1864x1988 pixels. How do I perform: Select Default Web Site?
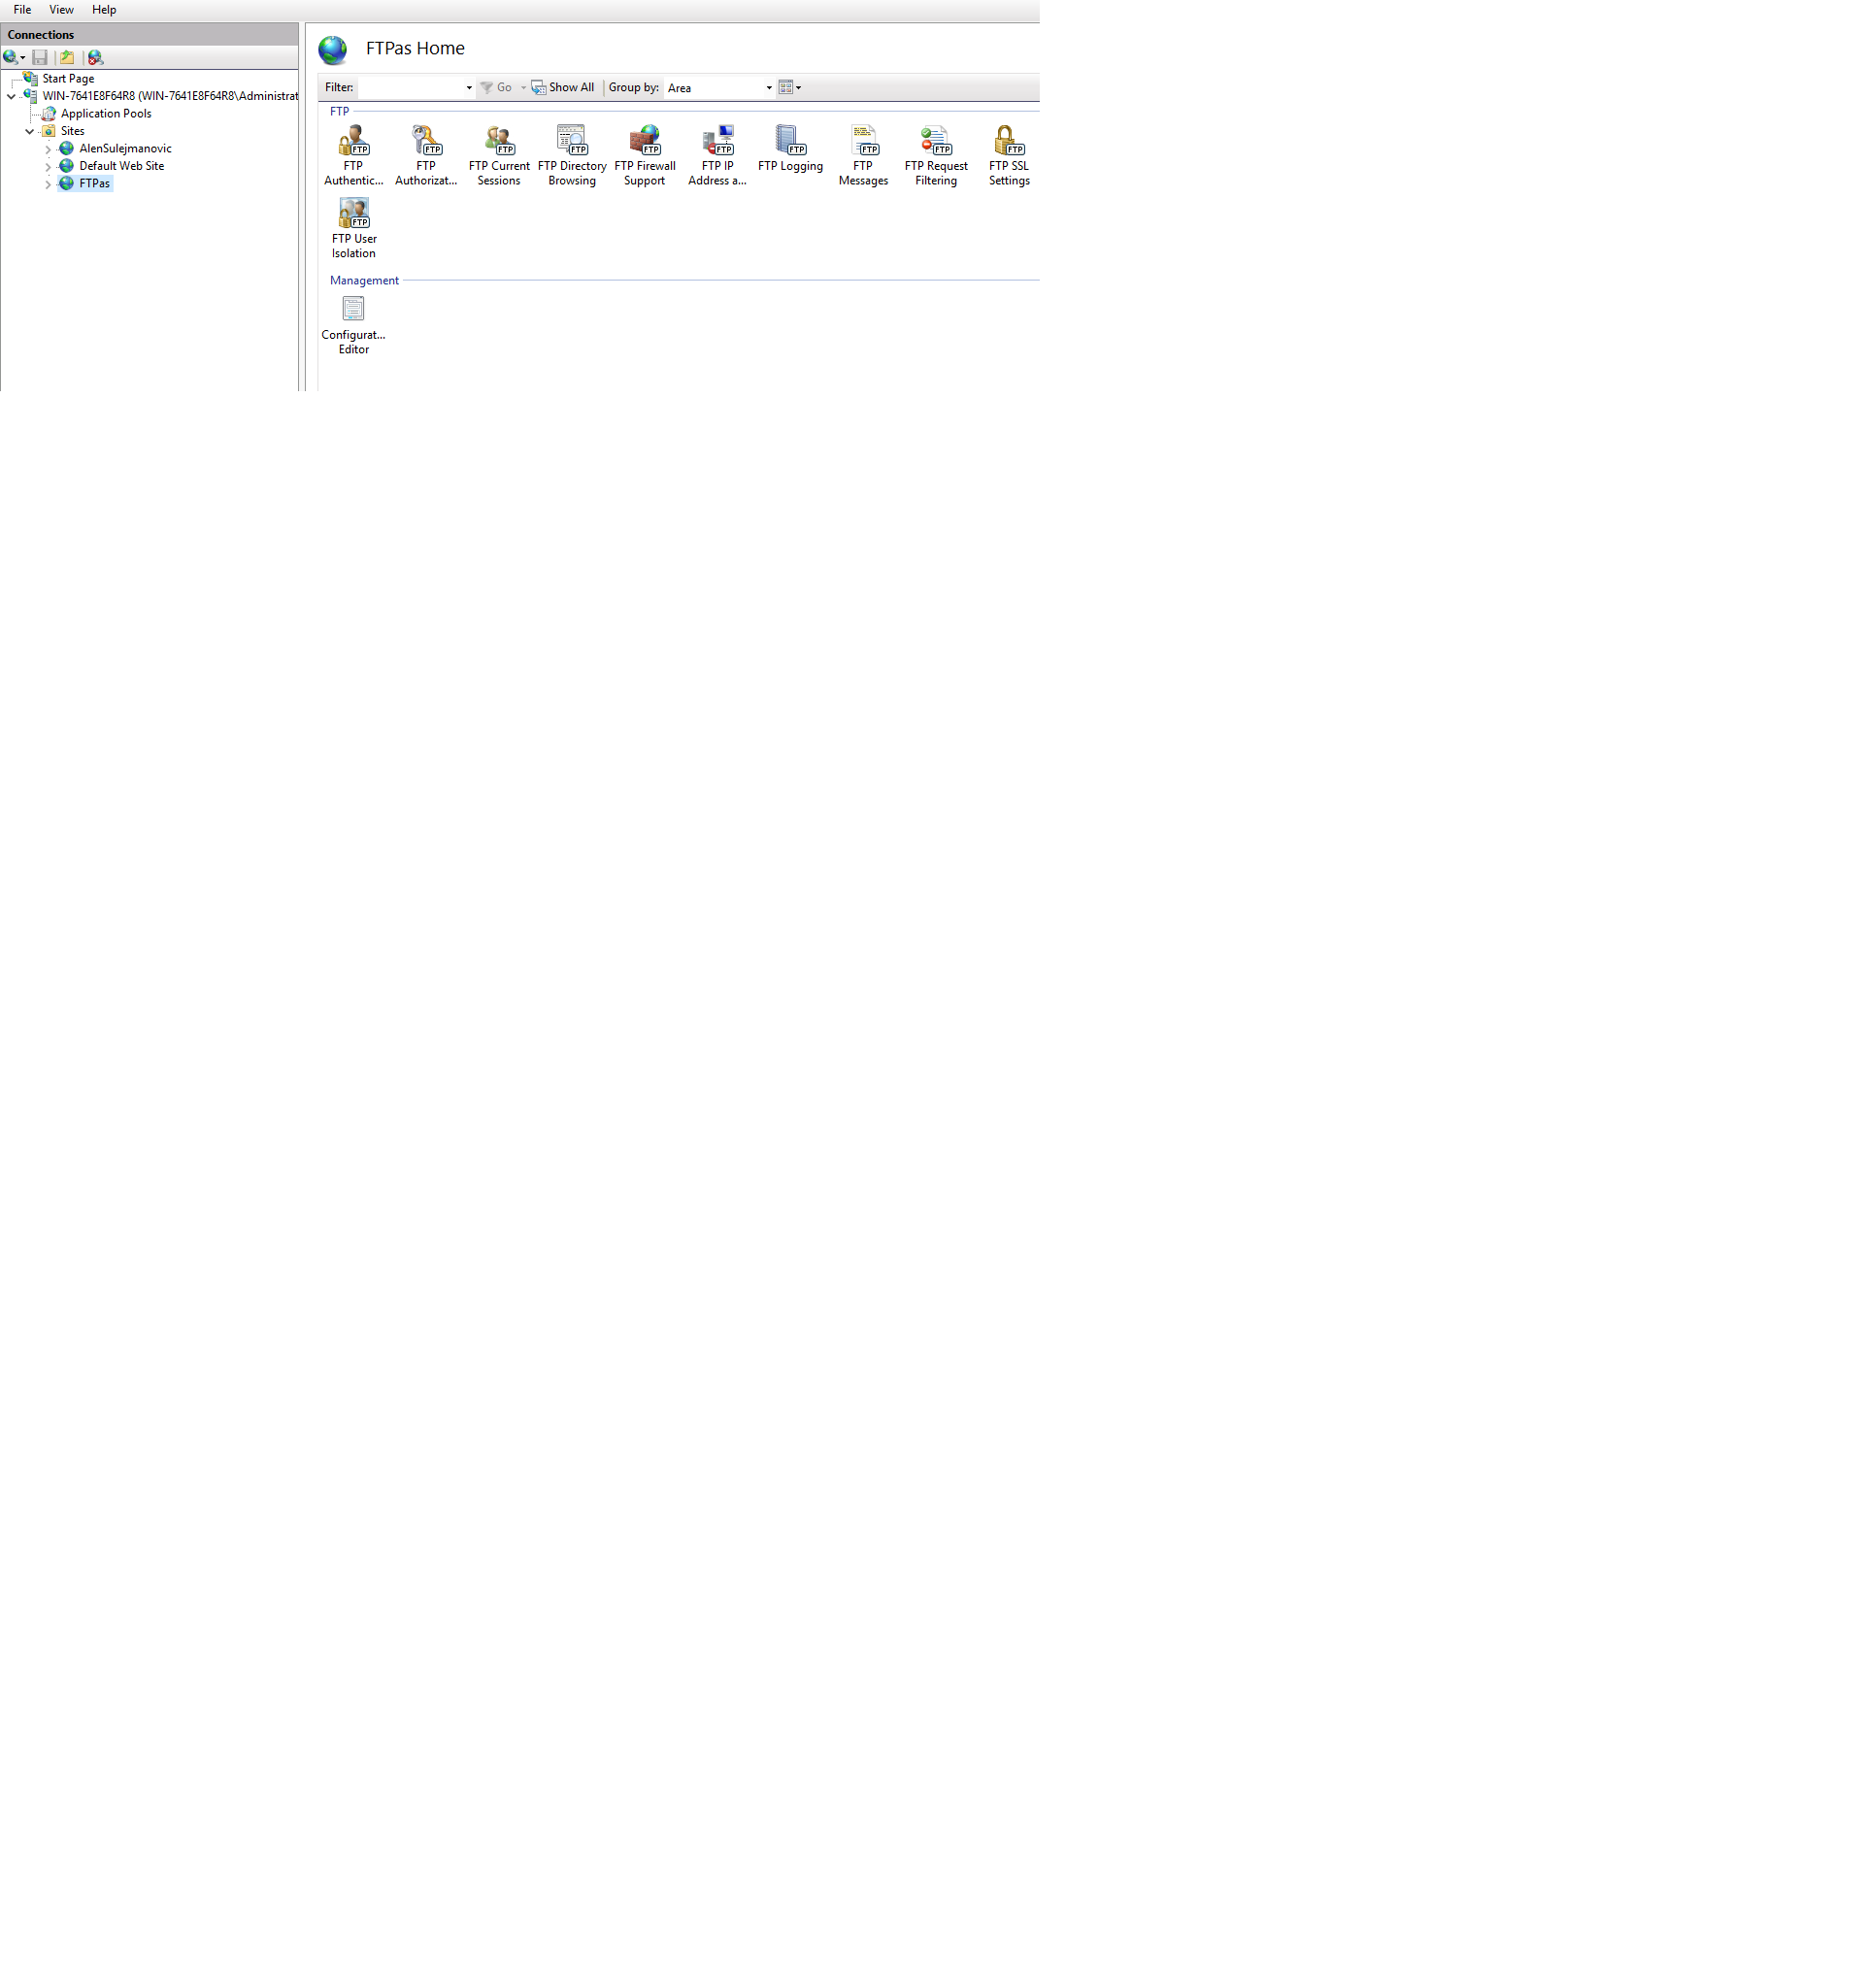pyautogui.click(x=121, y=166)
